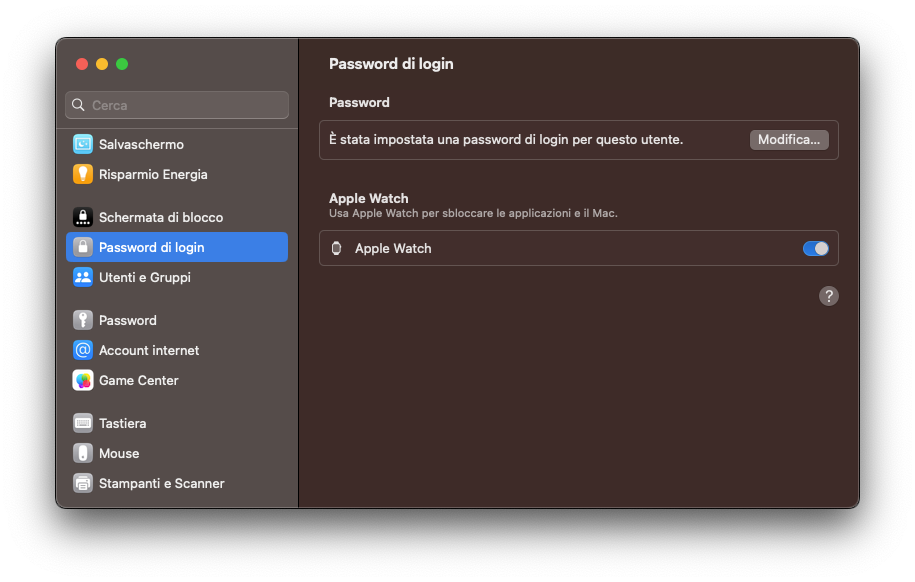Open the Risparmio Energia settings pane

point(153,174)
